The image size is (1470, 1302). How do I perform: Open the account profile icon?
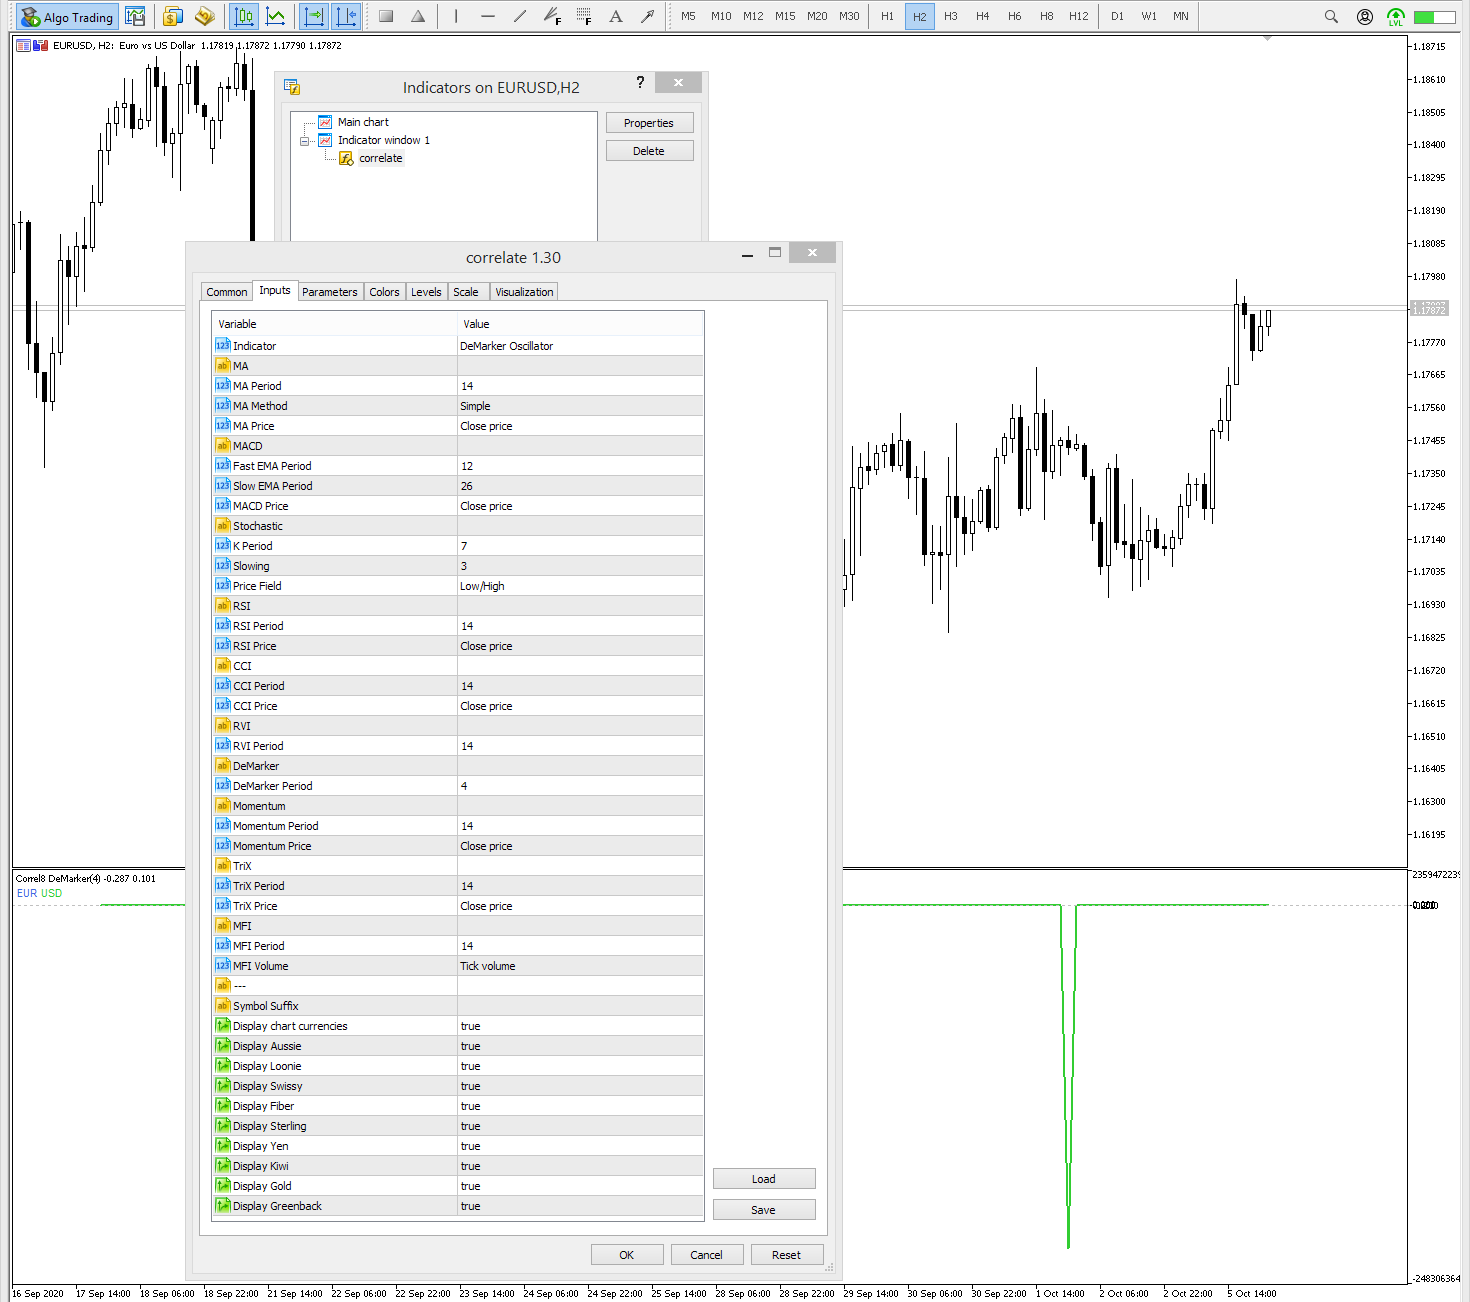tap(1364, 16)
